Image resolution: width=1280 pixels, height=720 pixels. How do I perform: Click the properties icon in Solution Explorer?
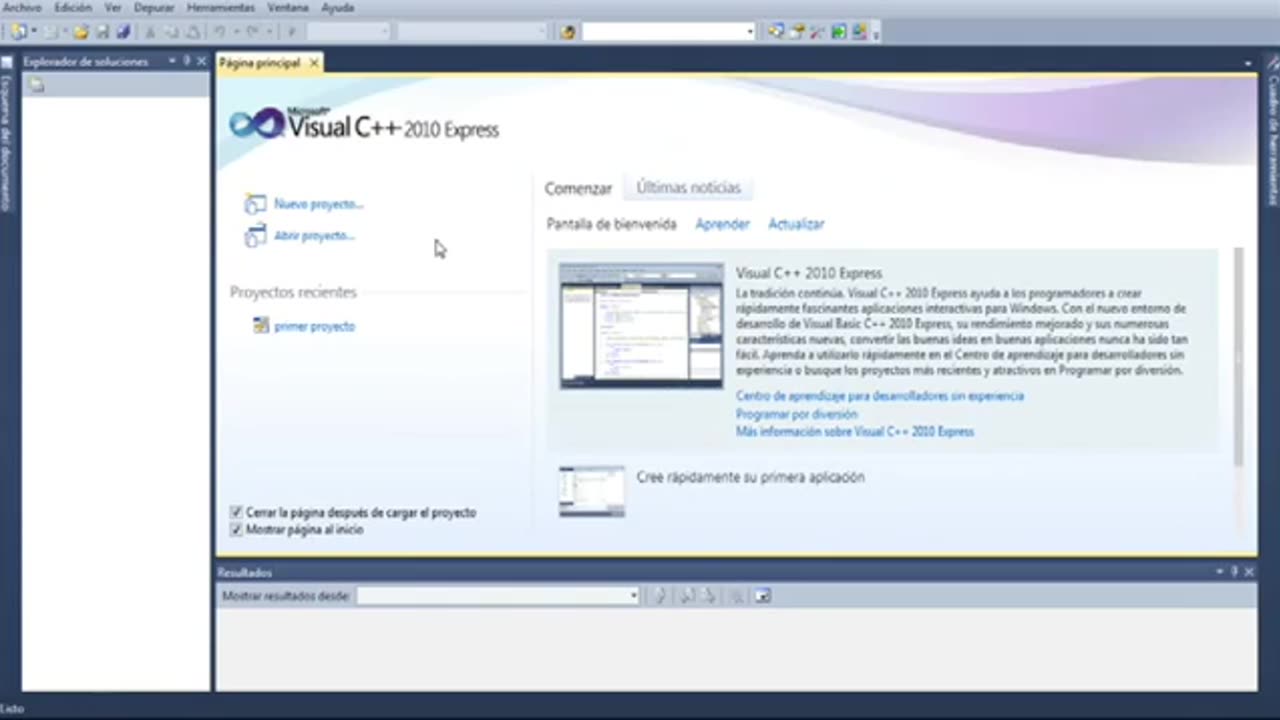37,85
